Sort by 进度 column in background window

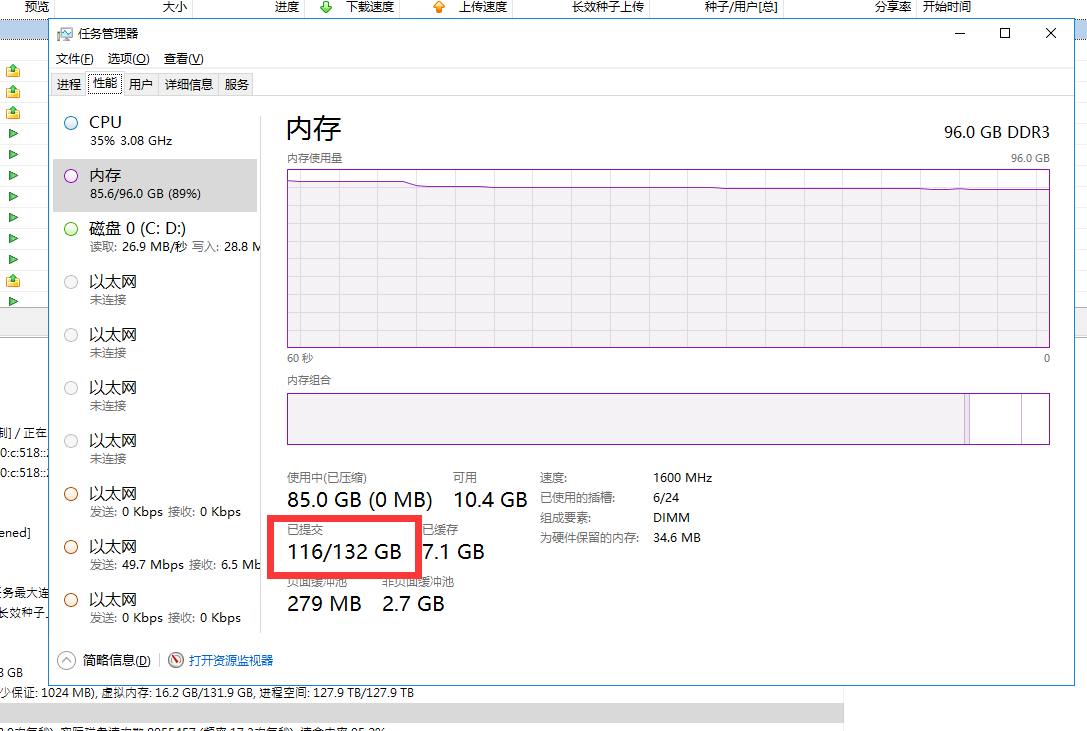point(287,7)
